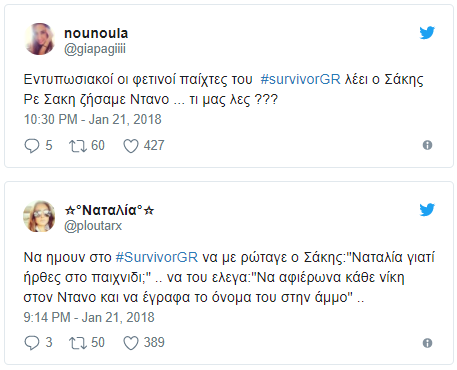The width and height of the screenshot is (457, 370).
Task: Retweet Ναταλία's tweet showing 50 retweets
Action: click(x=78, y=343)
